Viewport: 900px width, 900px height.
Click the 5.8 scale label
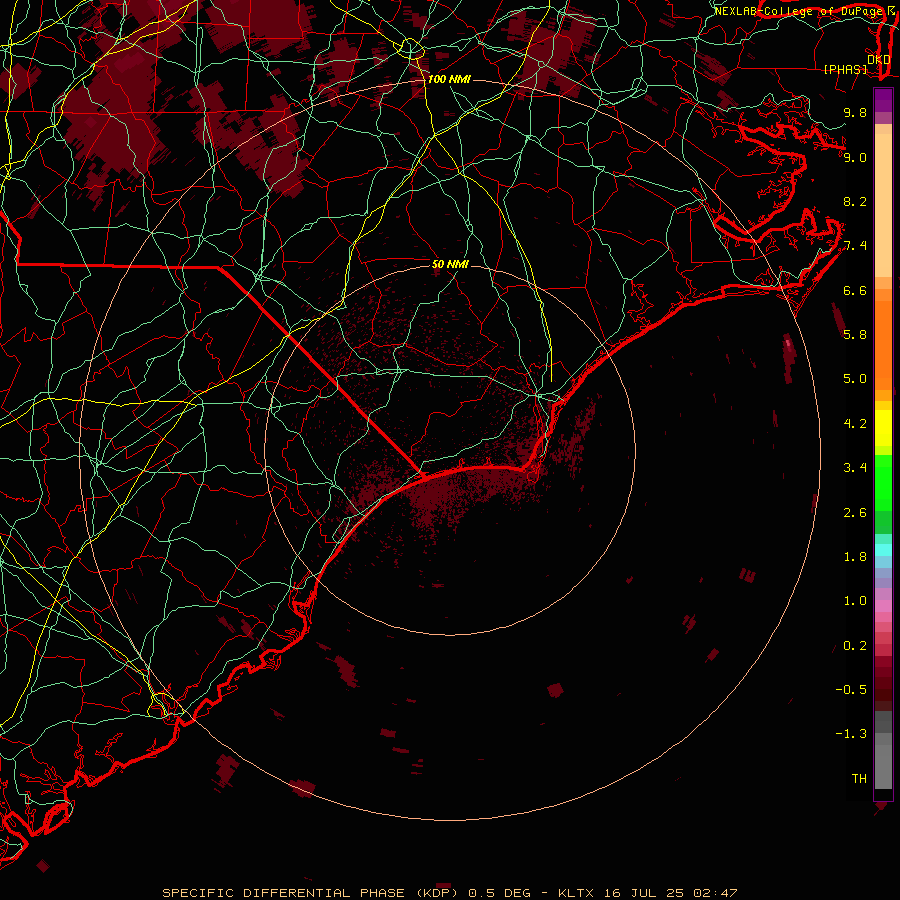(855, 334)
